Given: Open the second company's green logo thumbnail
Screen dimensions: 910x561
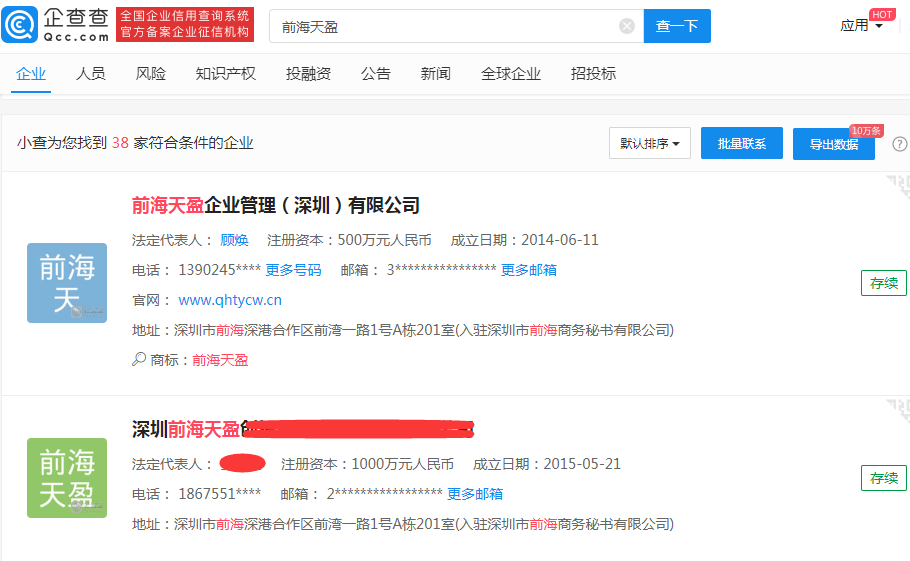Looking at the screenshot, I should click(x=67, y=477).
